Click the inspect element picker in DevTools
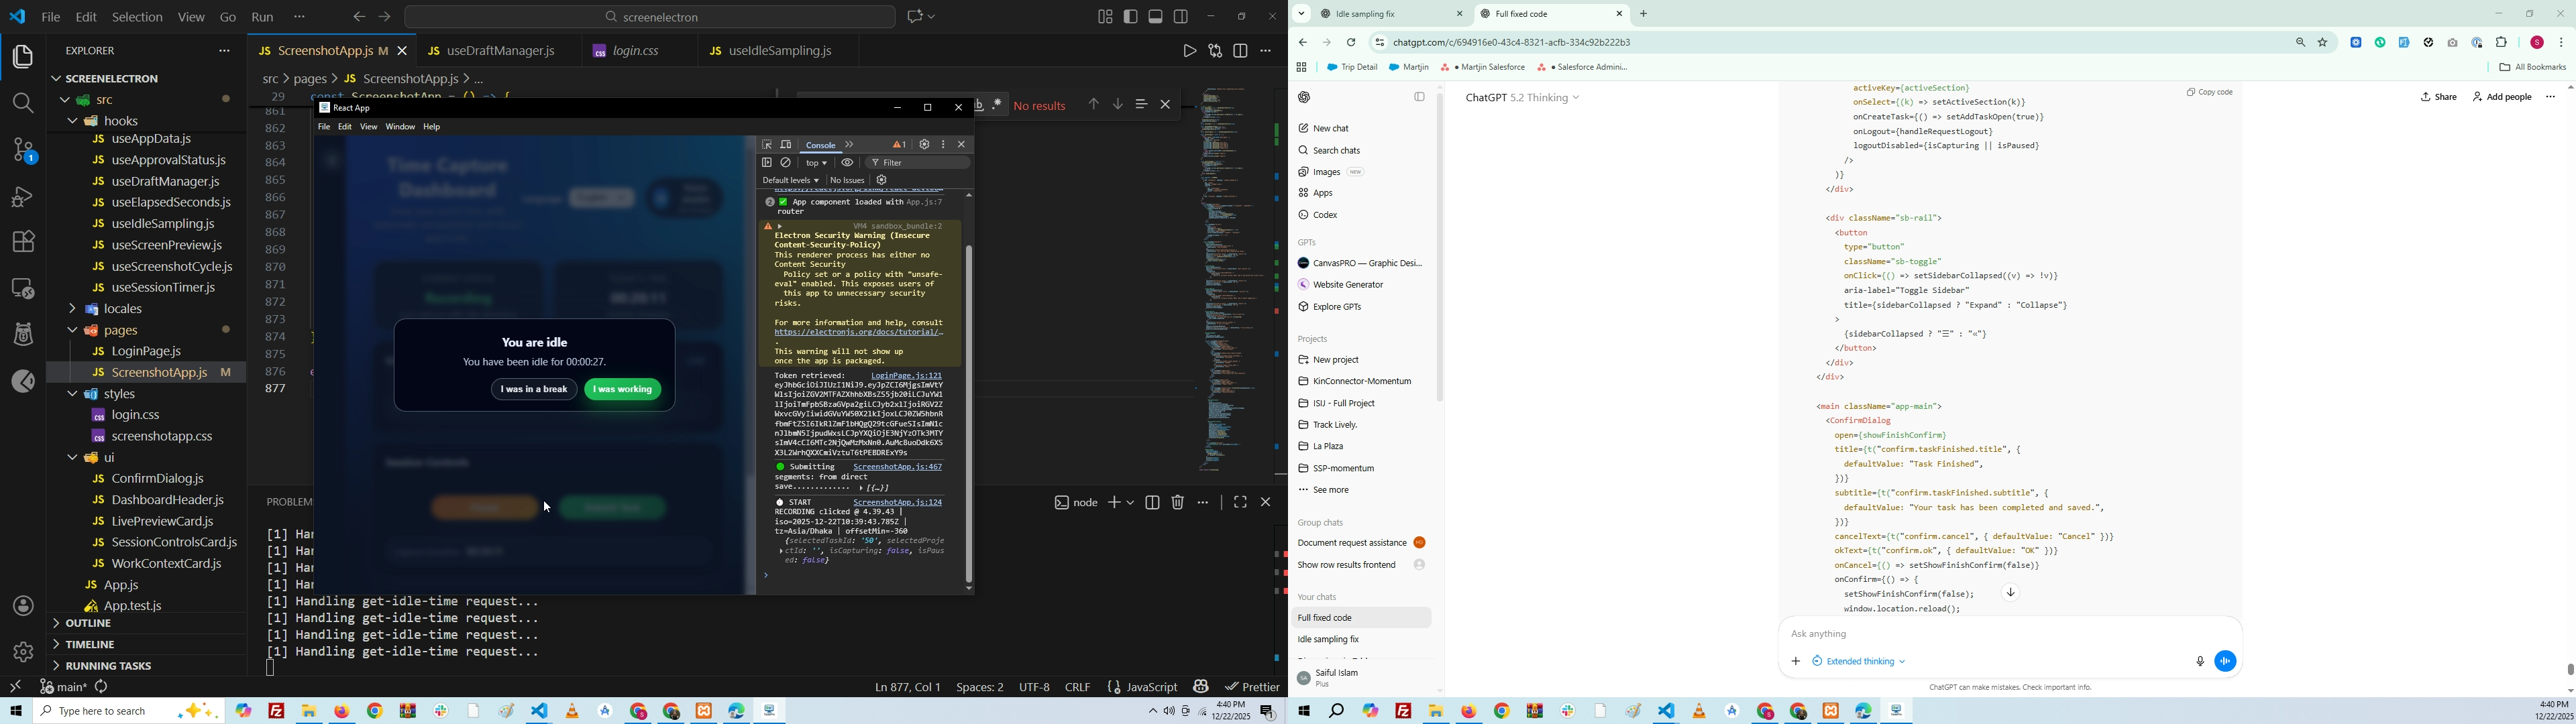Screen dimensions: 2576x724 point(767,145)
